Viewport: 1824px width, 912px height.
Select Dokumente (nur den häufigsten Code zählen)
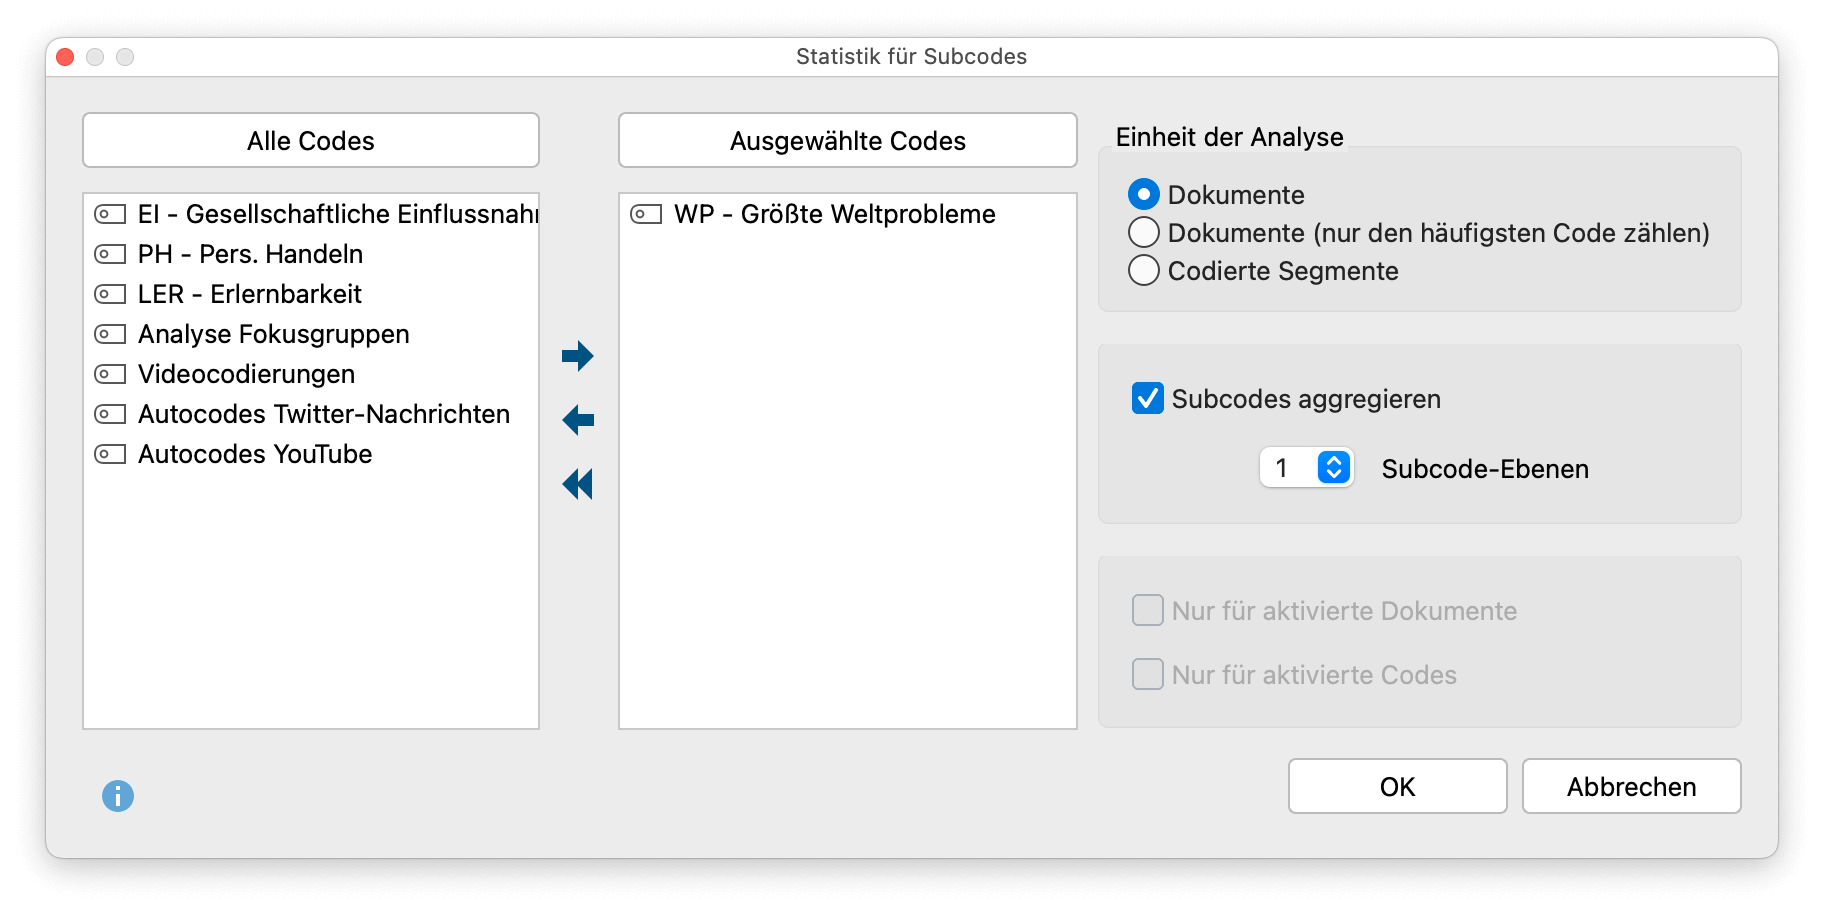click(1143, 231)
